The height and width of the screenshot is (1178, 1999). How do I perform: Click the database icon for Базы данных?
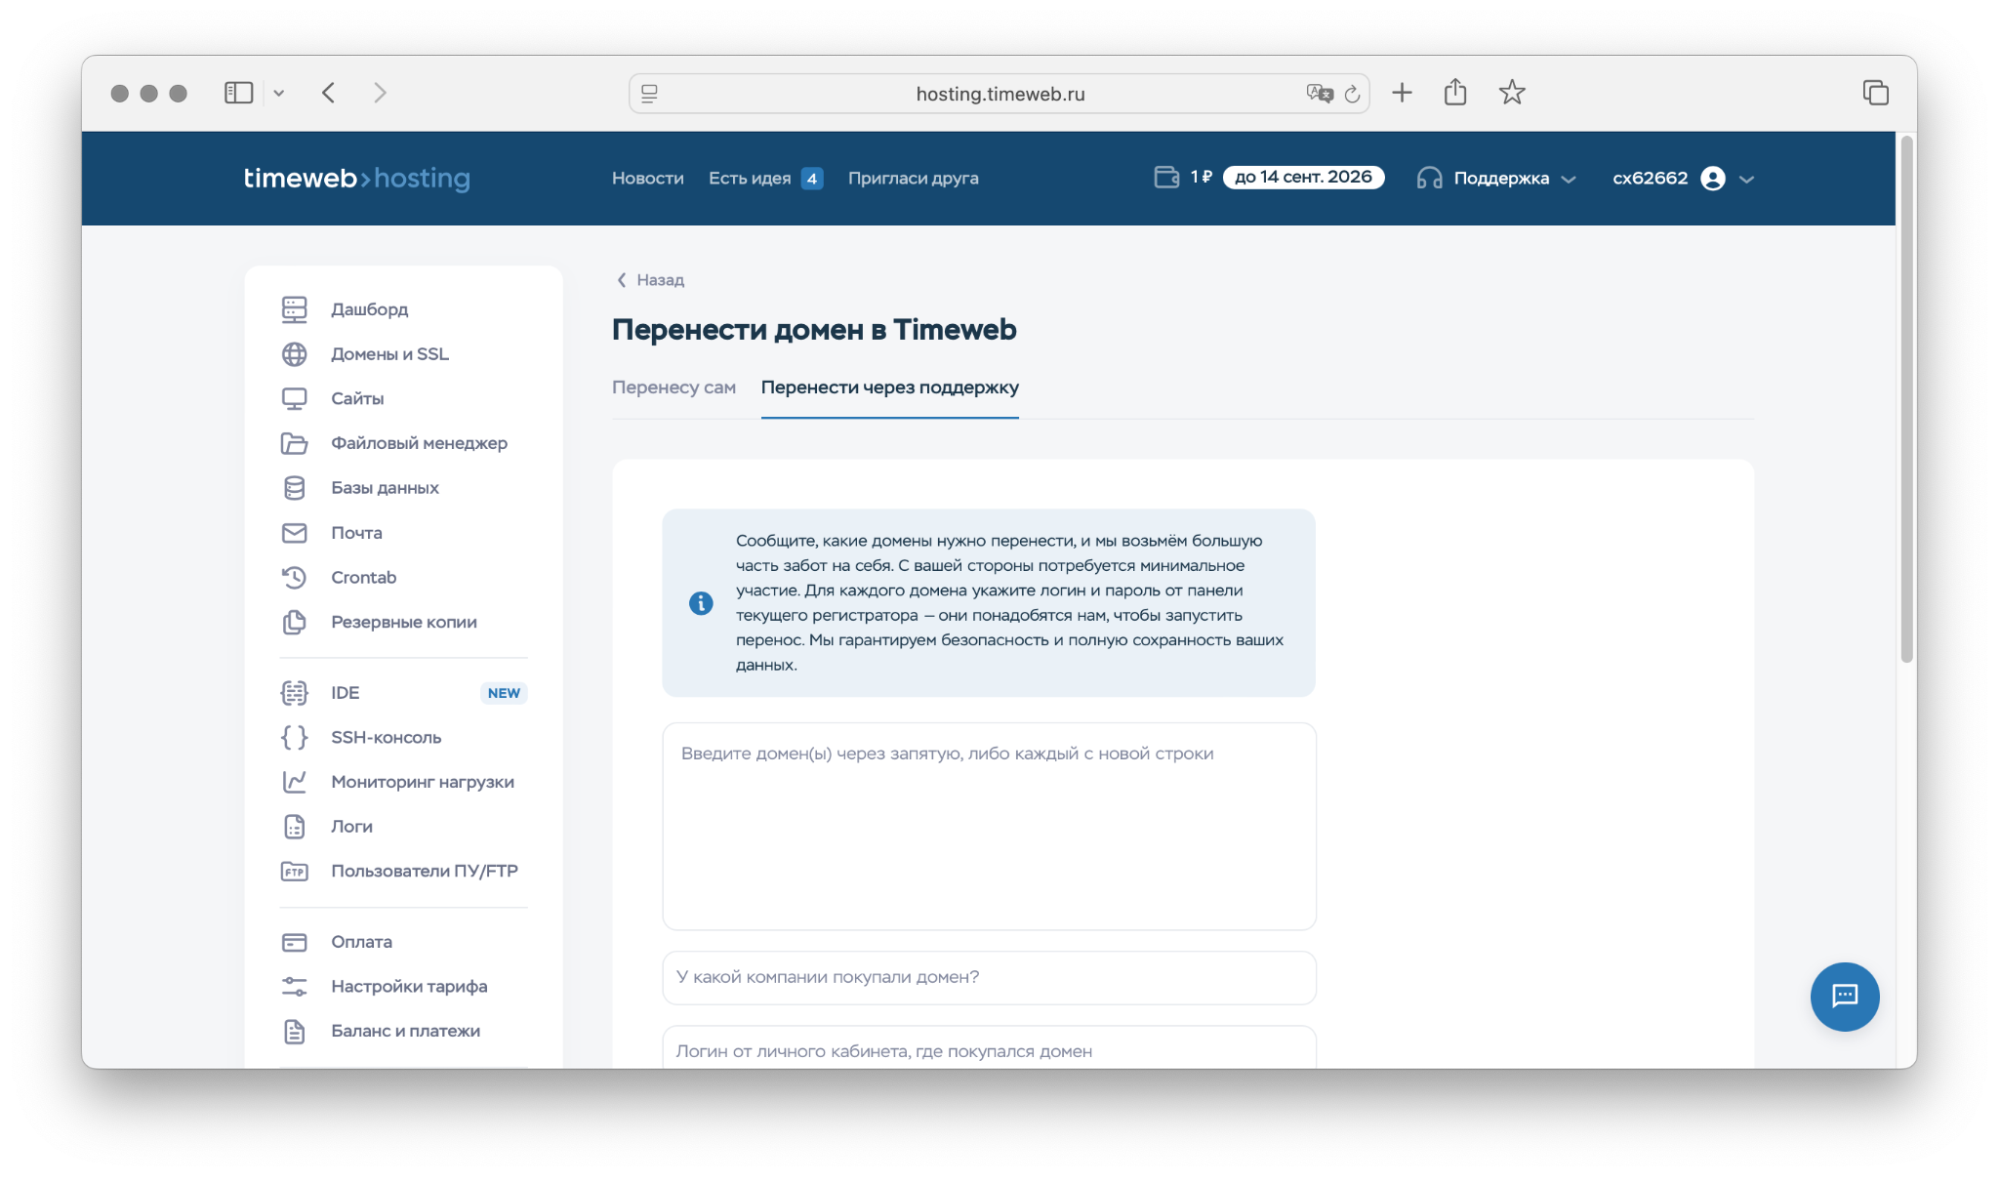tap(294, 488)
